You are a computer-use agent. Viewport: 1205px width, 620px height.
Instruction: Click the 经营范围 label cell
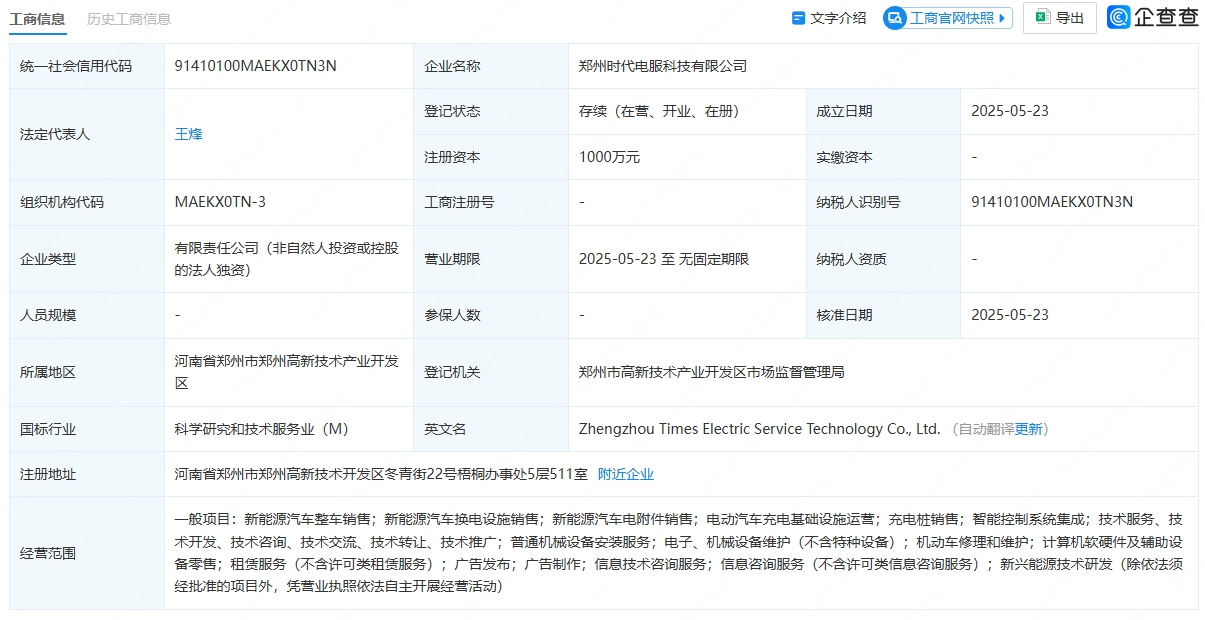87,553
